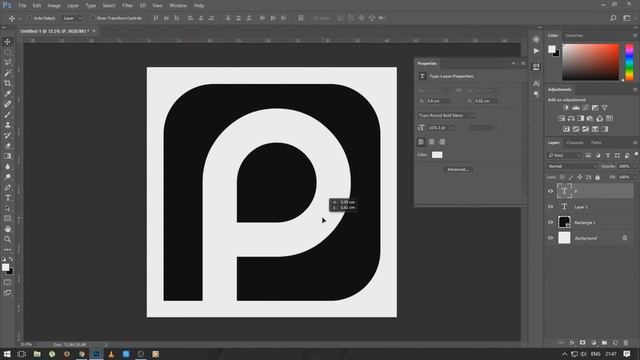Select the Move tool in the toolbox
The image size is (640, 360).
coord(7,42)
